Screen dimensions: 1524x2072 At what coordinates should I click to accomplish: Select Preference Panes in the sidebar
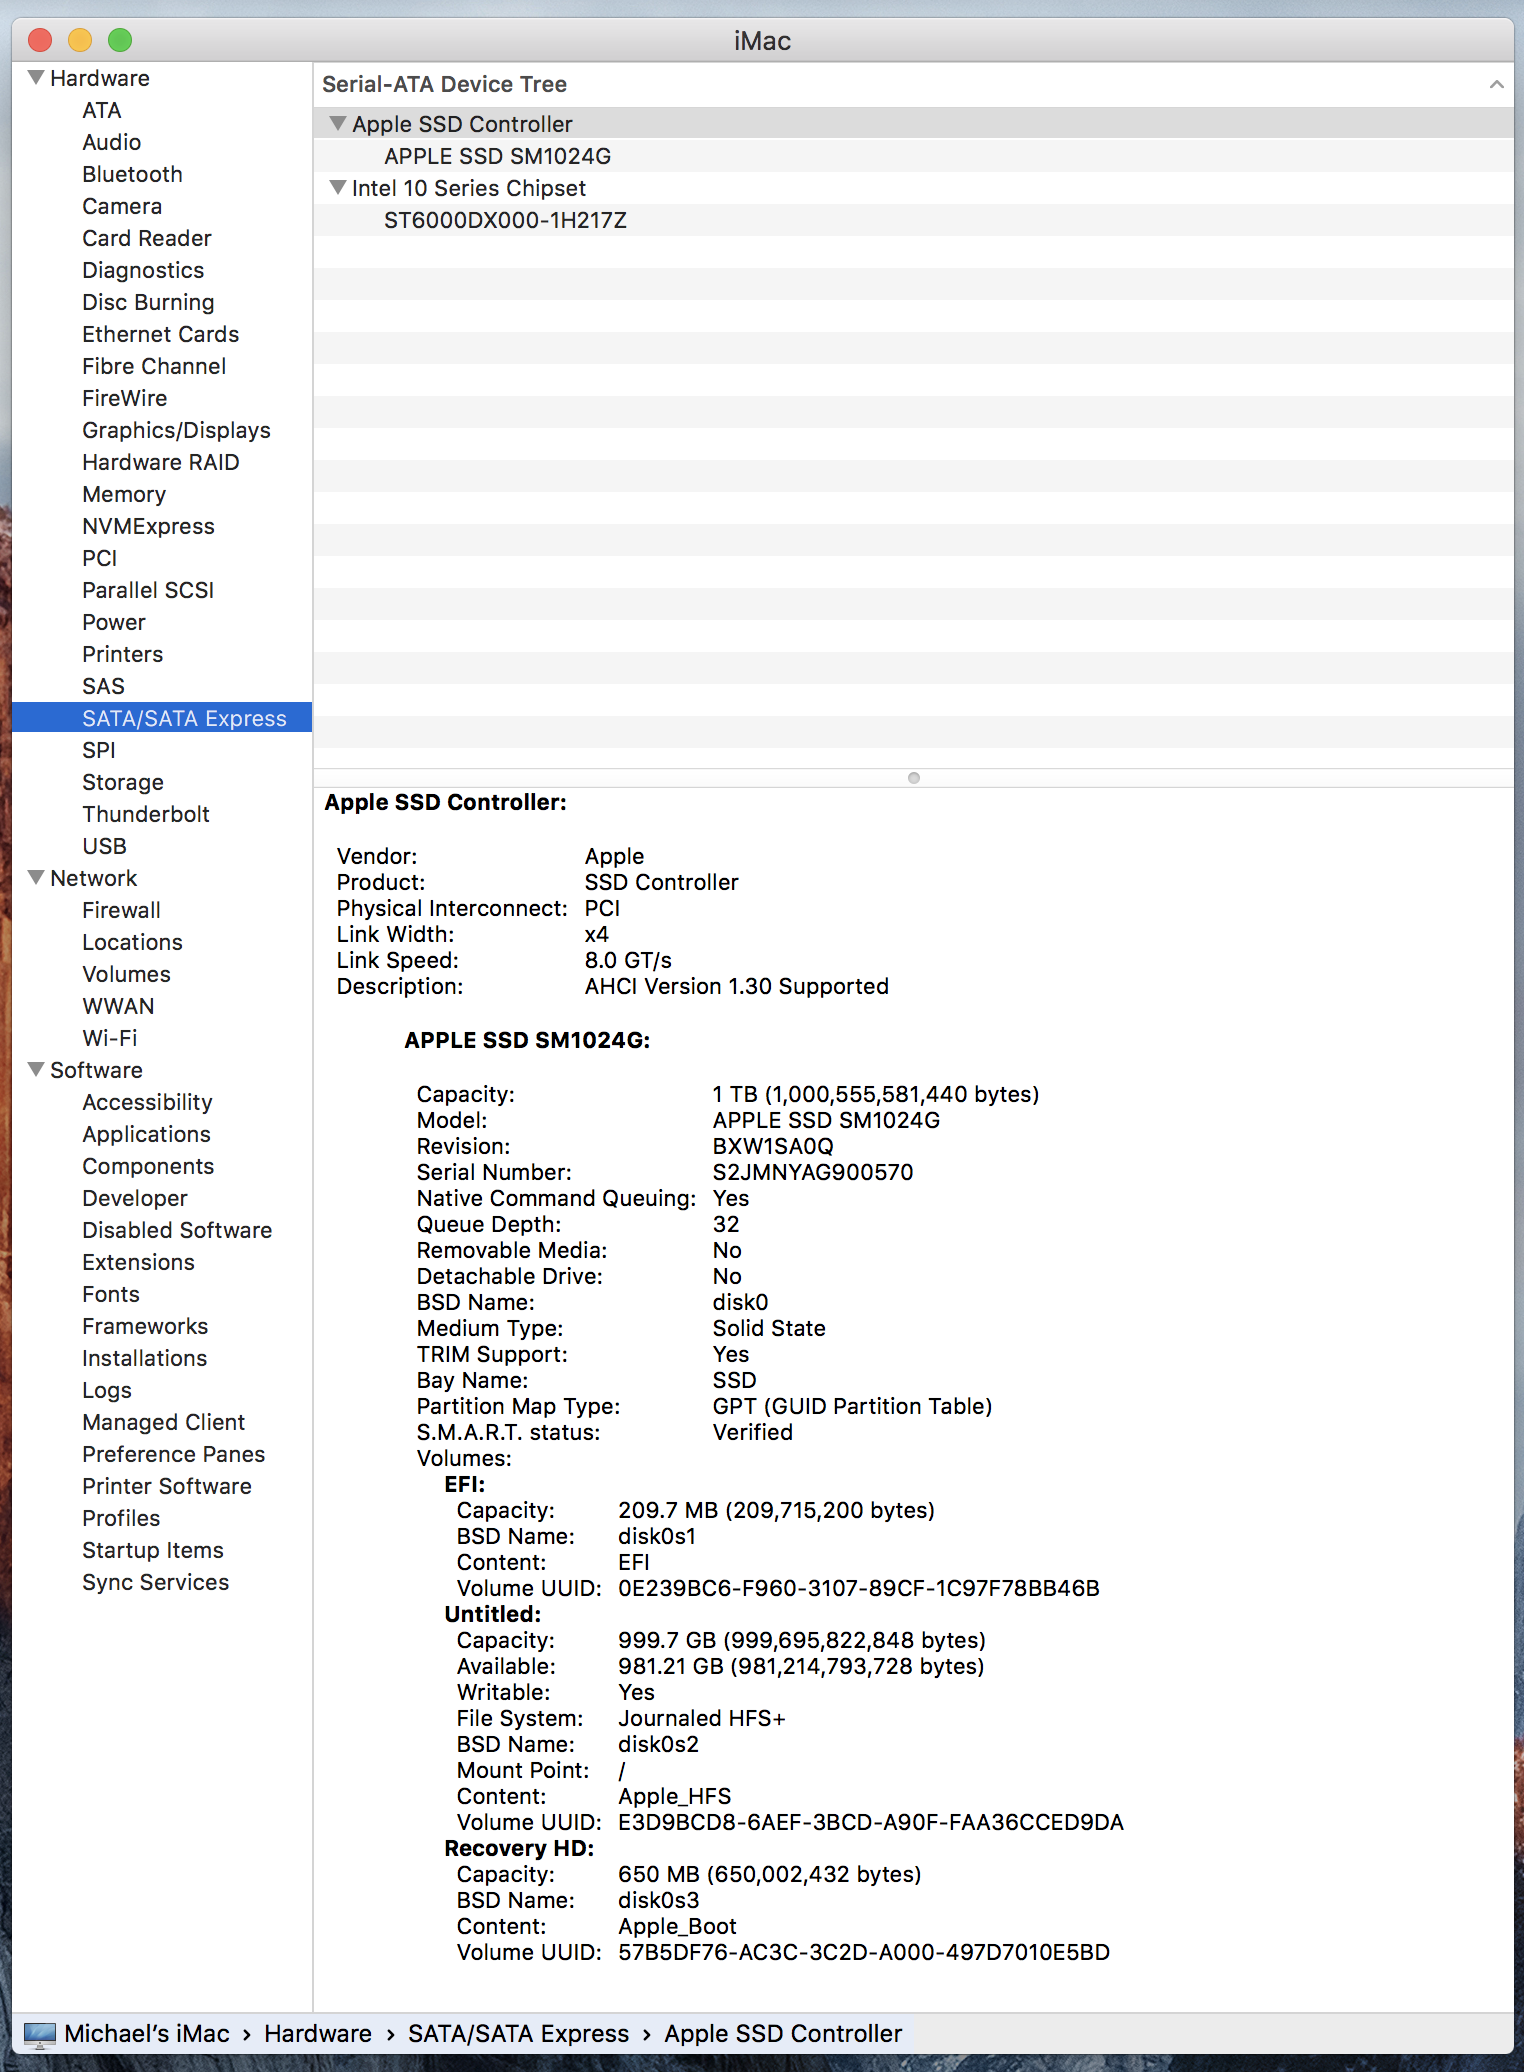tap(174, 1454)
